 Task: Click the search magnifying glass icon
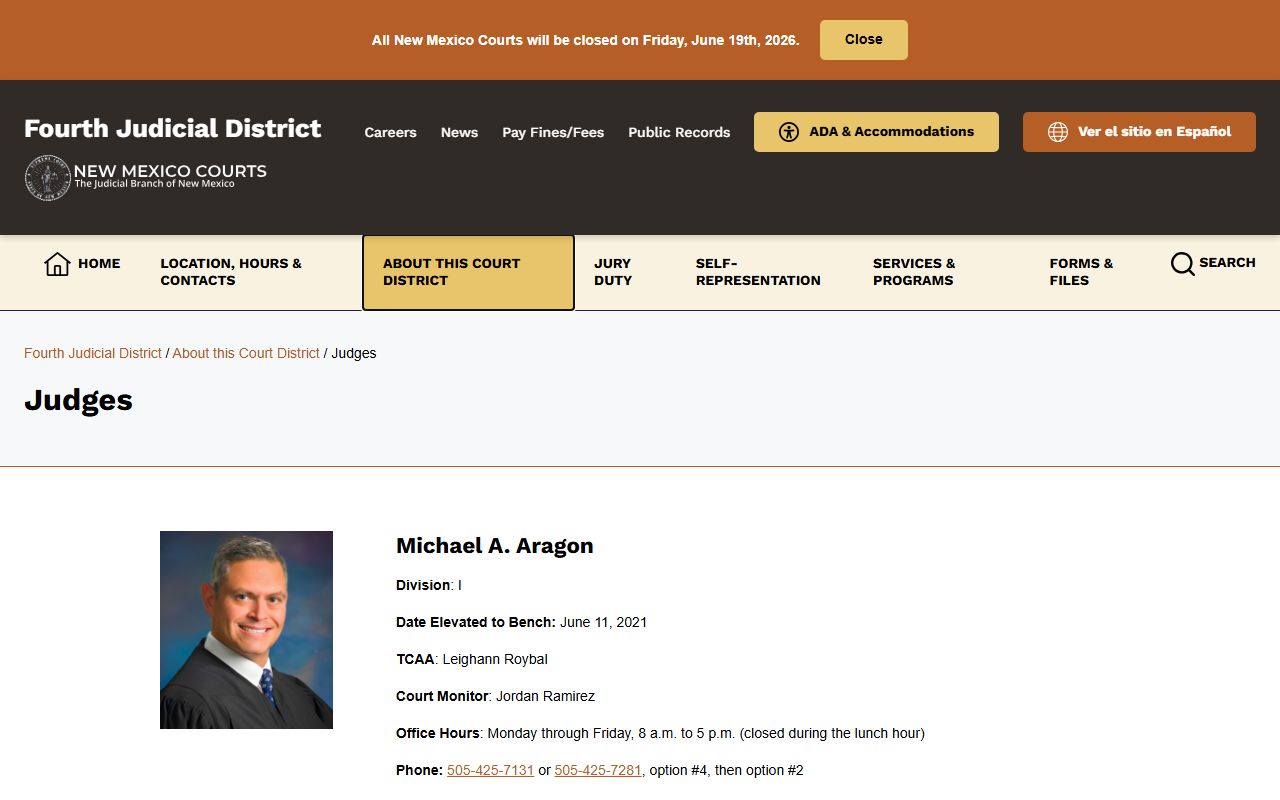tap(1182, 264)
